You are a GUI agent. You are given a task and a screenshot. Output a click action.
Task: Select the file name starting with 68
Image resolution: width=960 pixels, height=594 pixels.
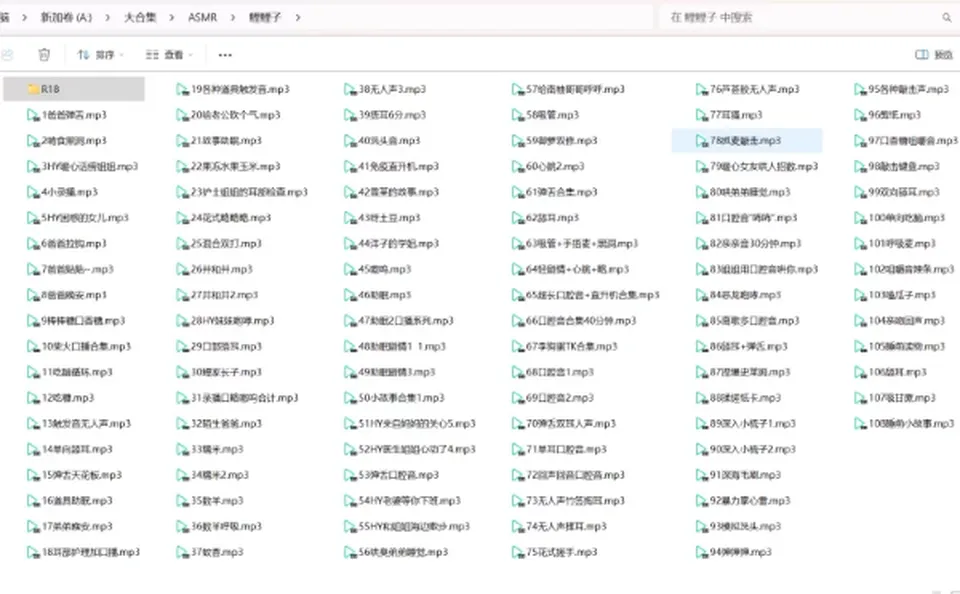pos(560,372)
